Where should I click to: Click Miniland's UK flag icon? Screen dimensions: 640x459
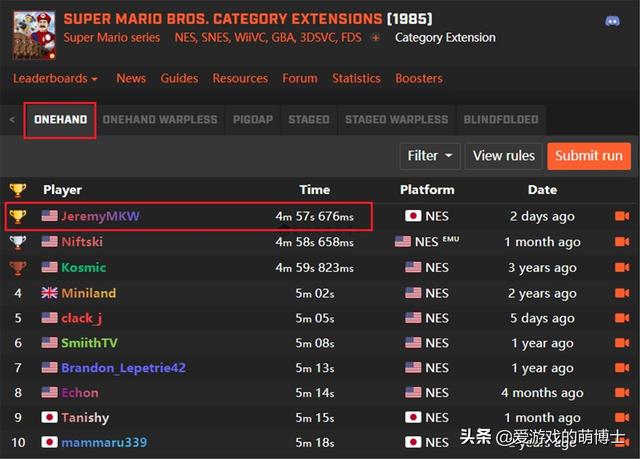click(49, 293)
